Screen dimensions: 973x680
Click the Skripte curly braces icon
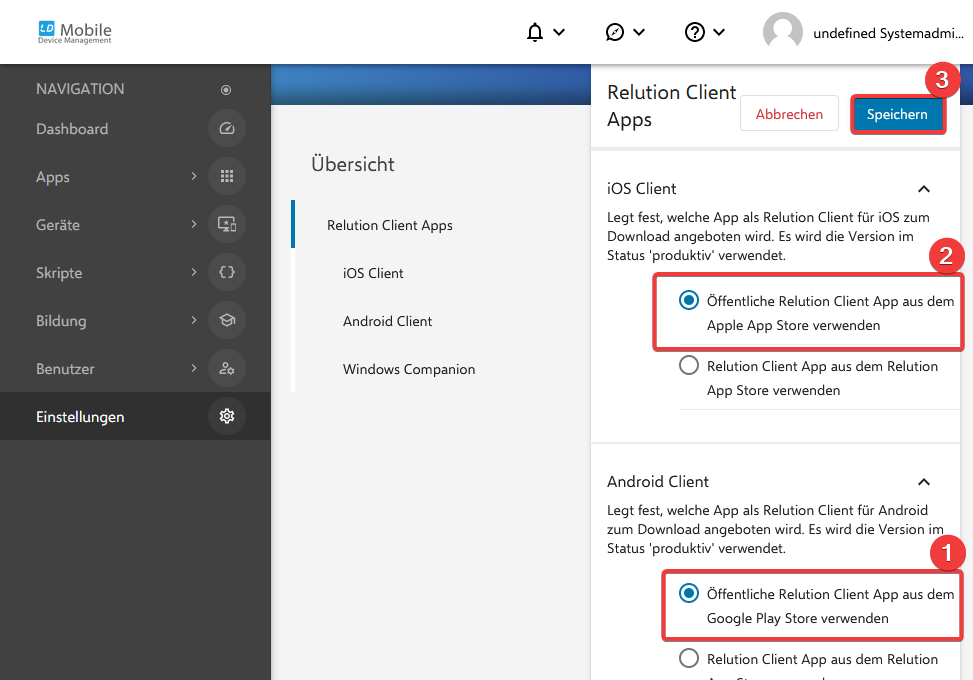pyautogui.click(x=227, y=272)
